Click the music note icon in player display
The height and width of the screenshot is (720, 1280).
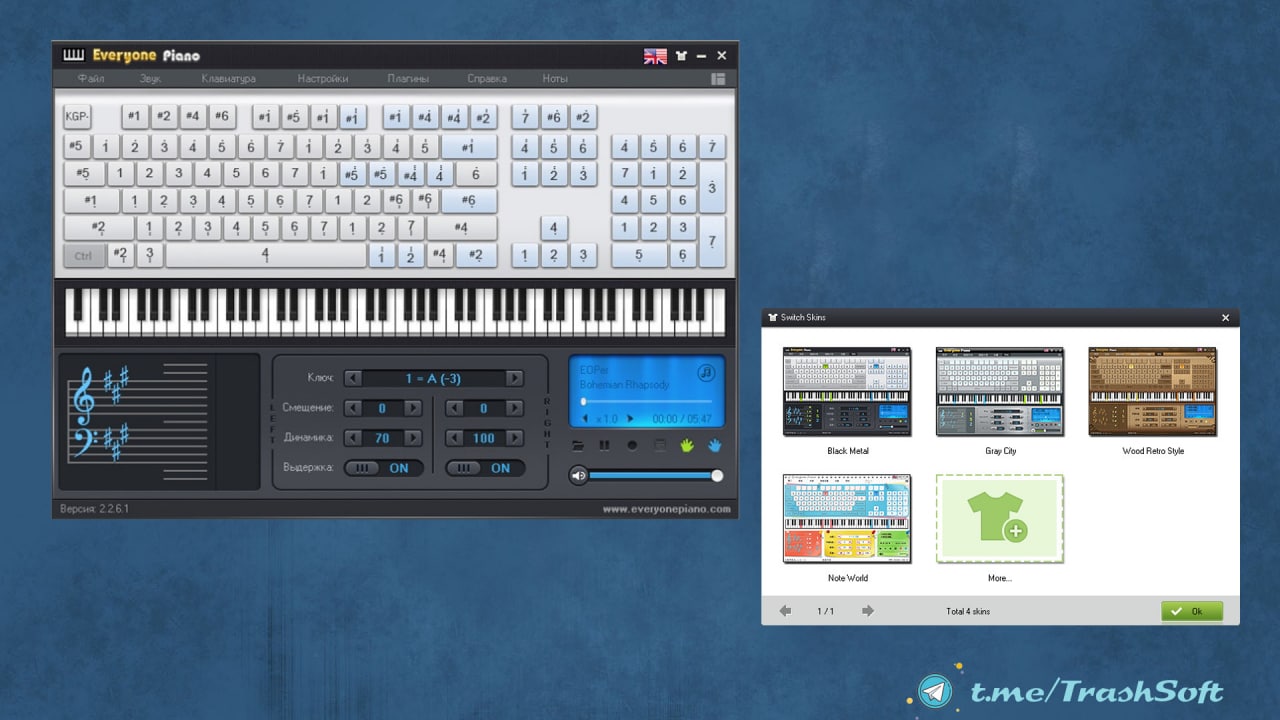pos(706,372)
